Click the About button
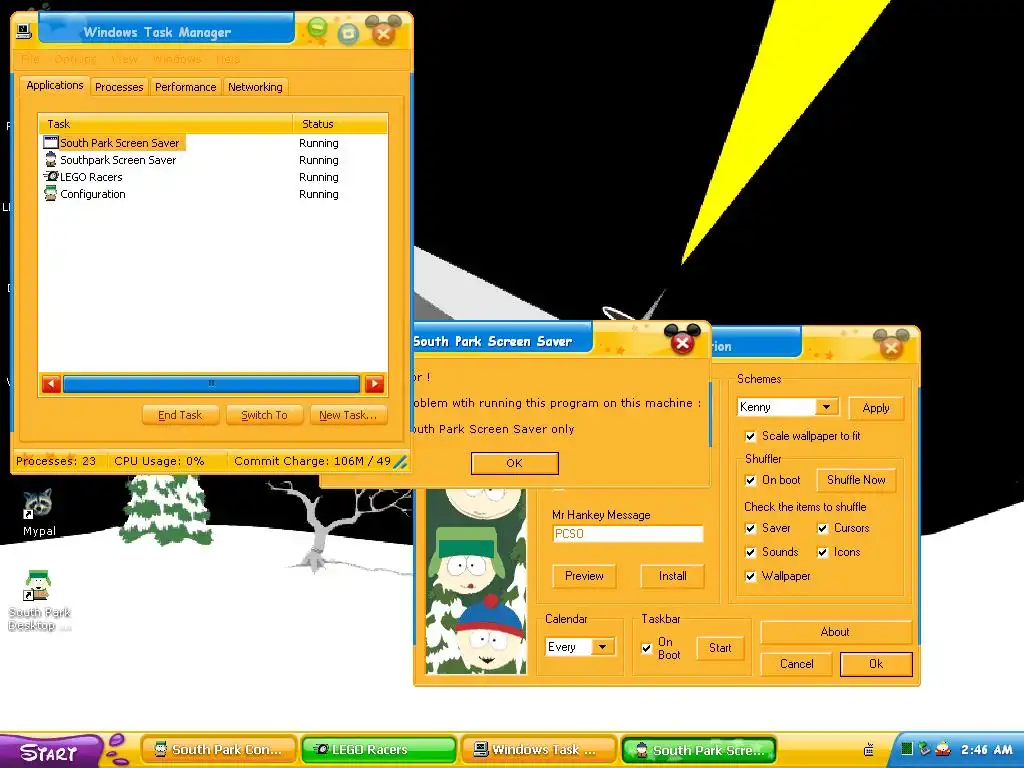Image resolution: width=1024 pixels, height=768 pixels. (x=835, y=632)
